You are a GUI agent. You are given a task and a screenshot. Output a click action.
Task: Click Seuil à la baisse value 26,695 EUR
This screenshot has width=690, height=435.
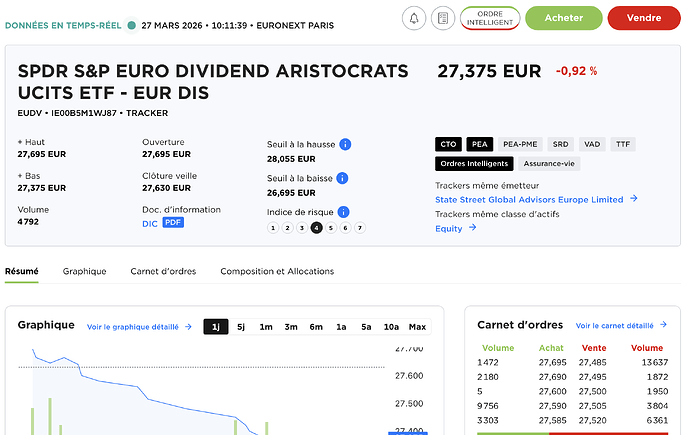click(291, 193)
